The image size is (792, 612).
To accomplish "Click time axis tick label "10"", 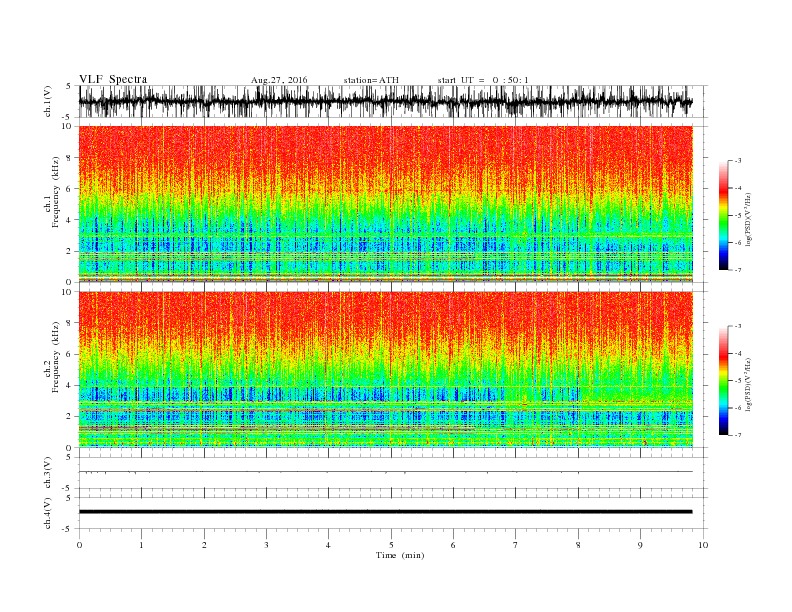I will click(x=703, y=545).
